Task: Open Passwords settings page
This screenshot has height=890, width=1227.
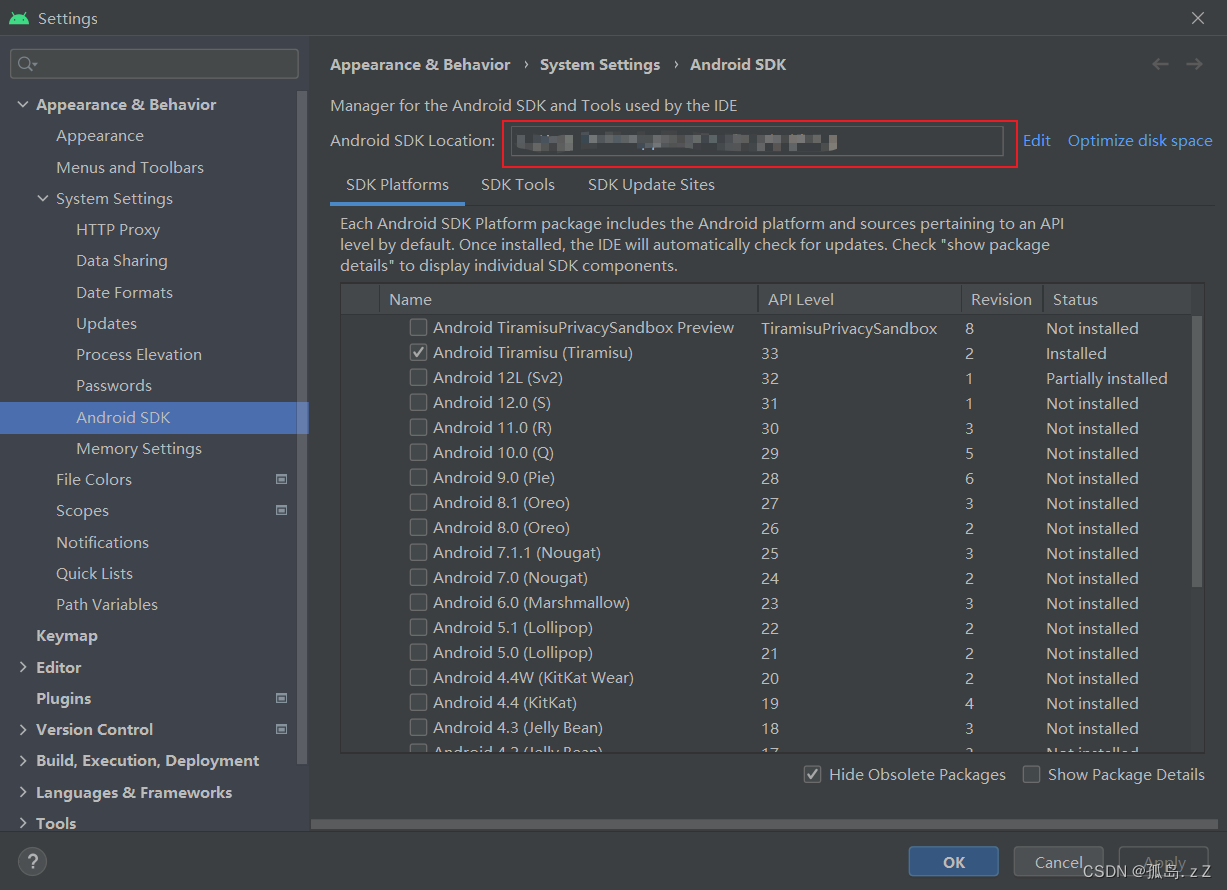Action: pyautogui.click(x=114, y=386)
